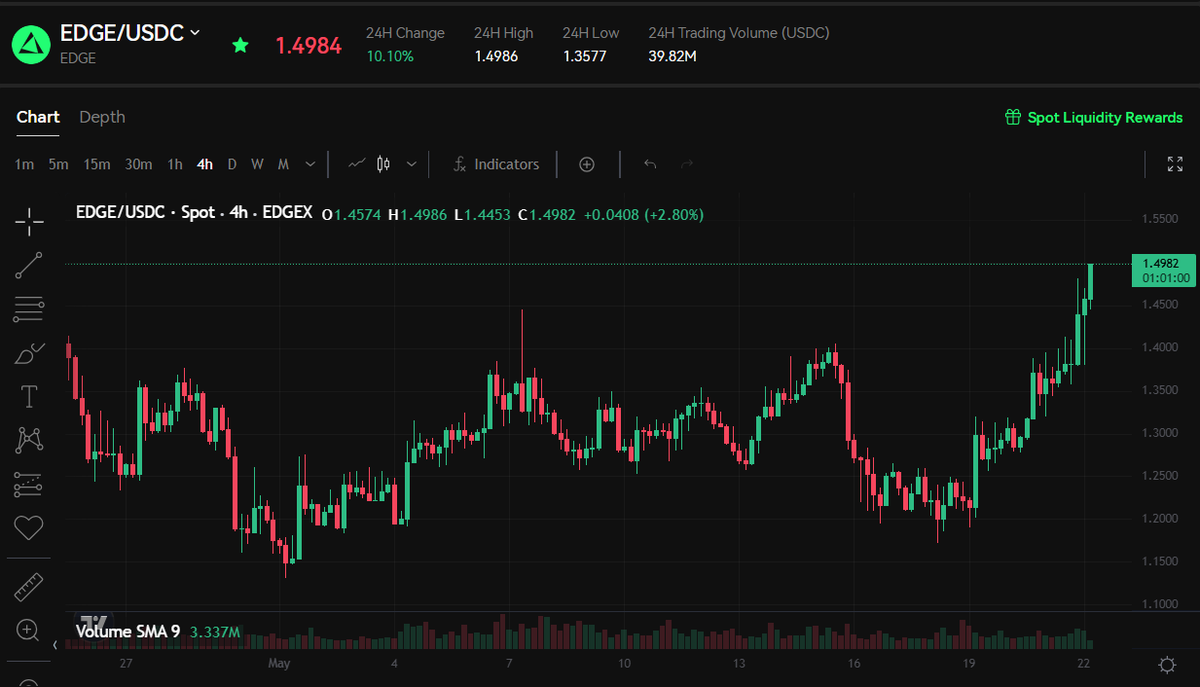Select the 1m timeframe
The width and height of the screenshot is (1200, 687).
click(24, 164)
